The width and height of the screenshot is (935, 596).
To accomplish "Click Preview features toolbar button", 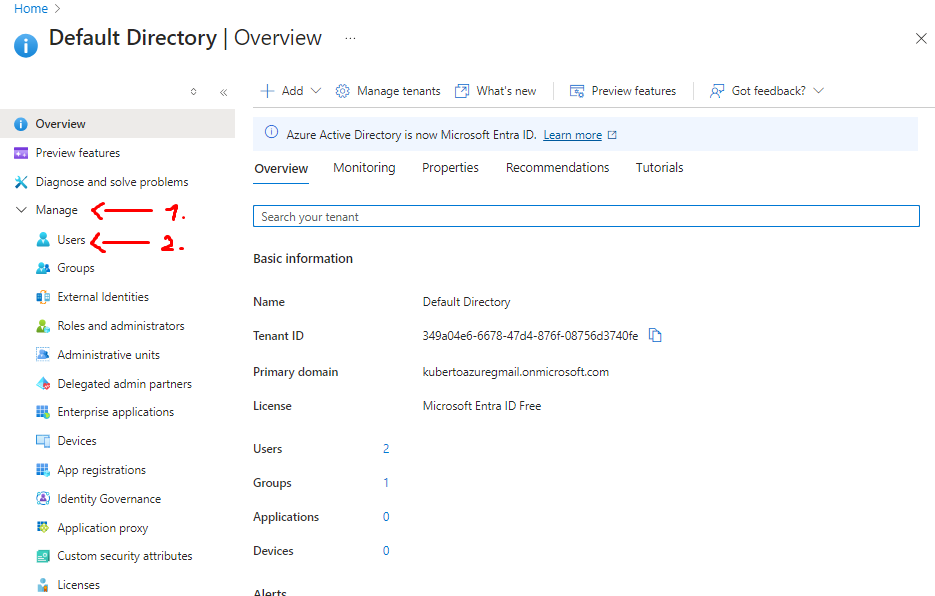I will click(x=623, y=91).
